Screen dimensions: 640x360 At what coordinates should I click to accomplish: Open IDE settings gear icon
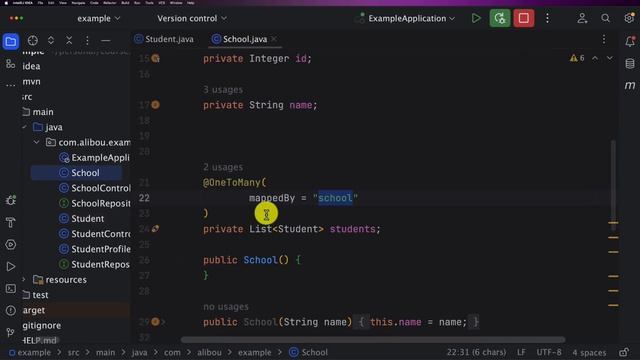629,18
